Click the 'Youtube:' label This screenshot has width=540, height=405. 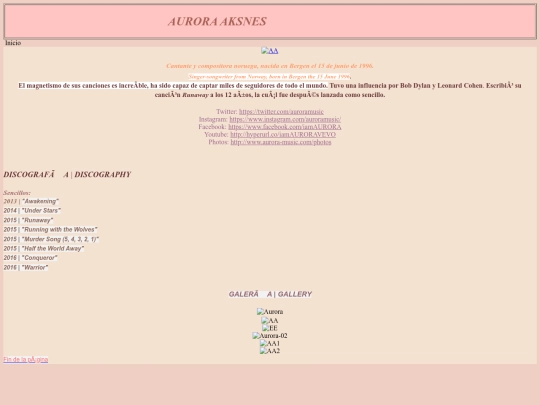tap(216, 134)
